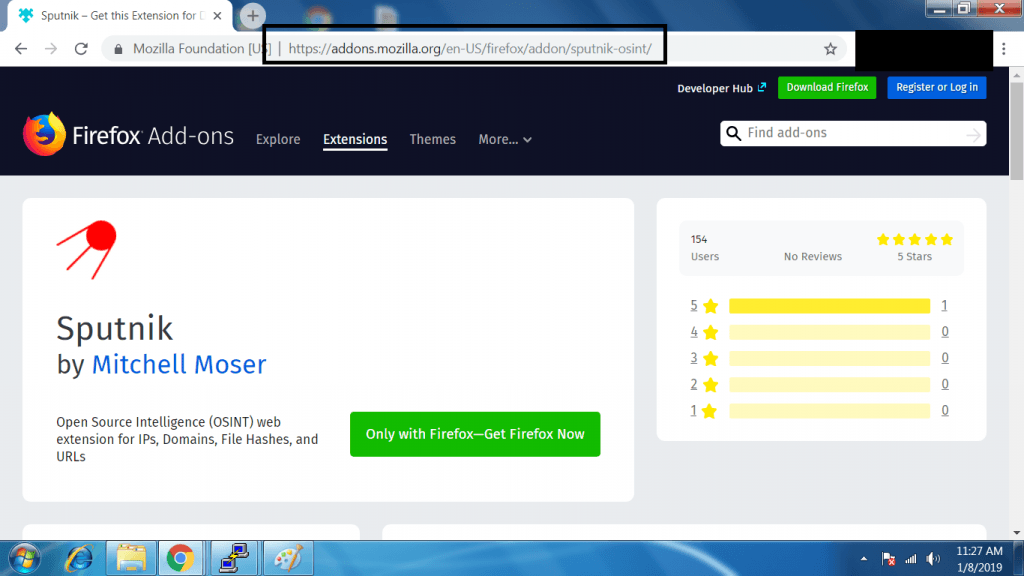Click the site security lock icon

(x=118, y=49)
